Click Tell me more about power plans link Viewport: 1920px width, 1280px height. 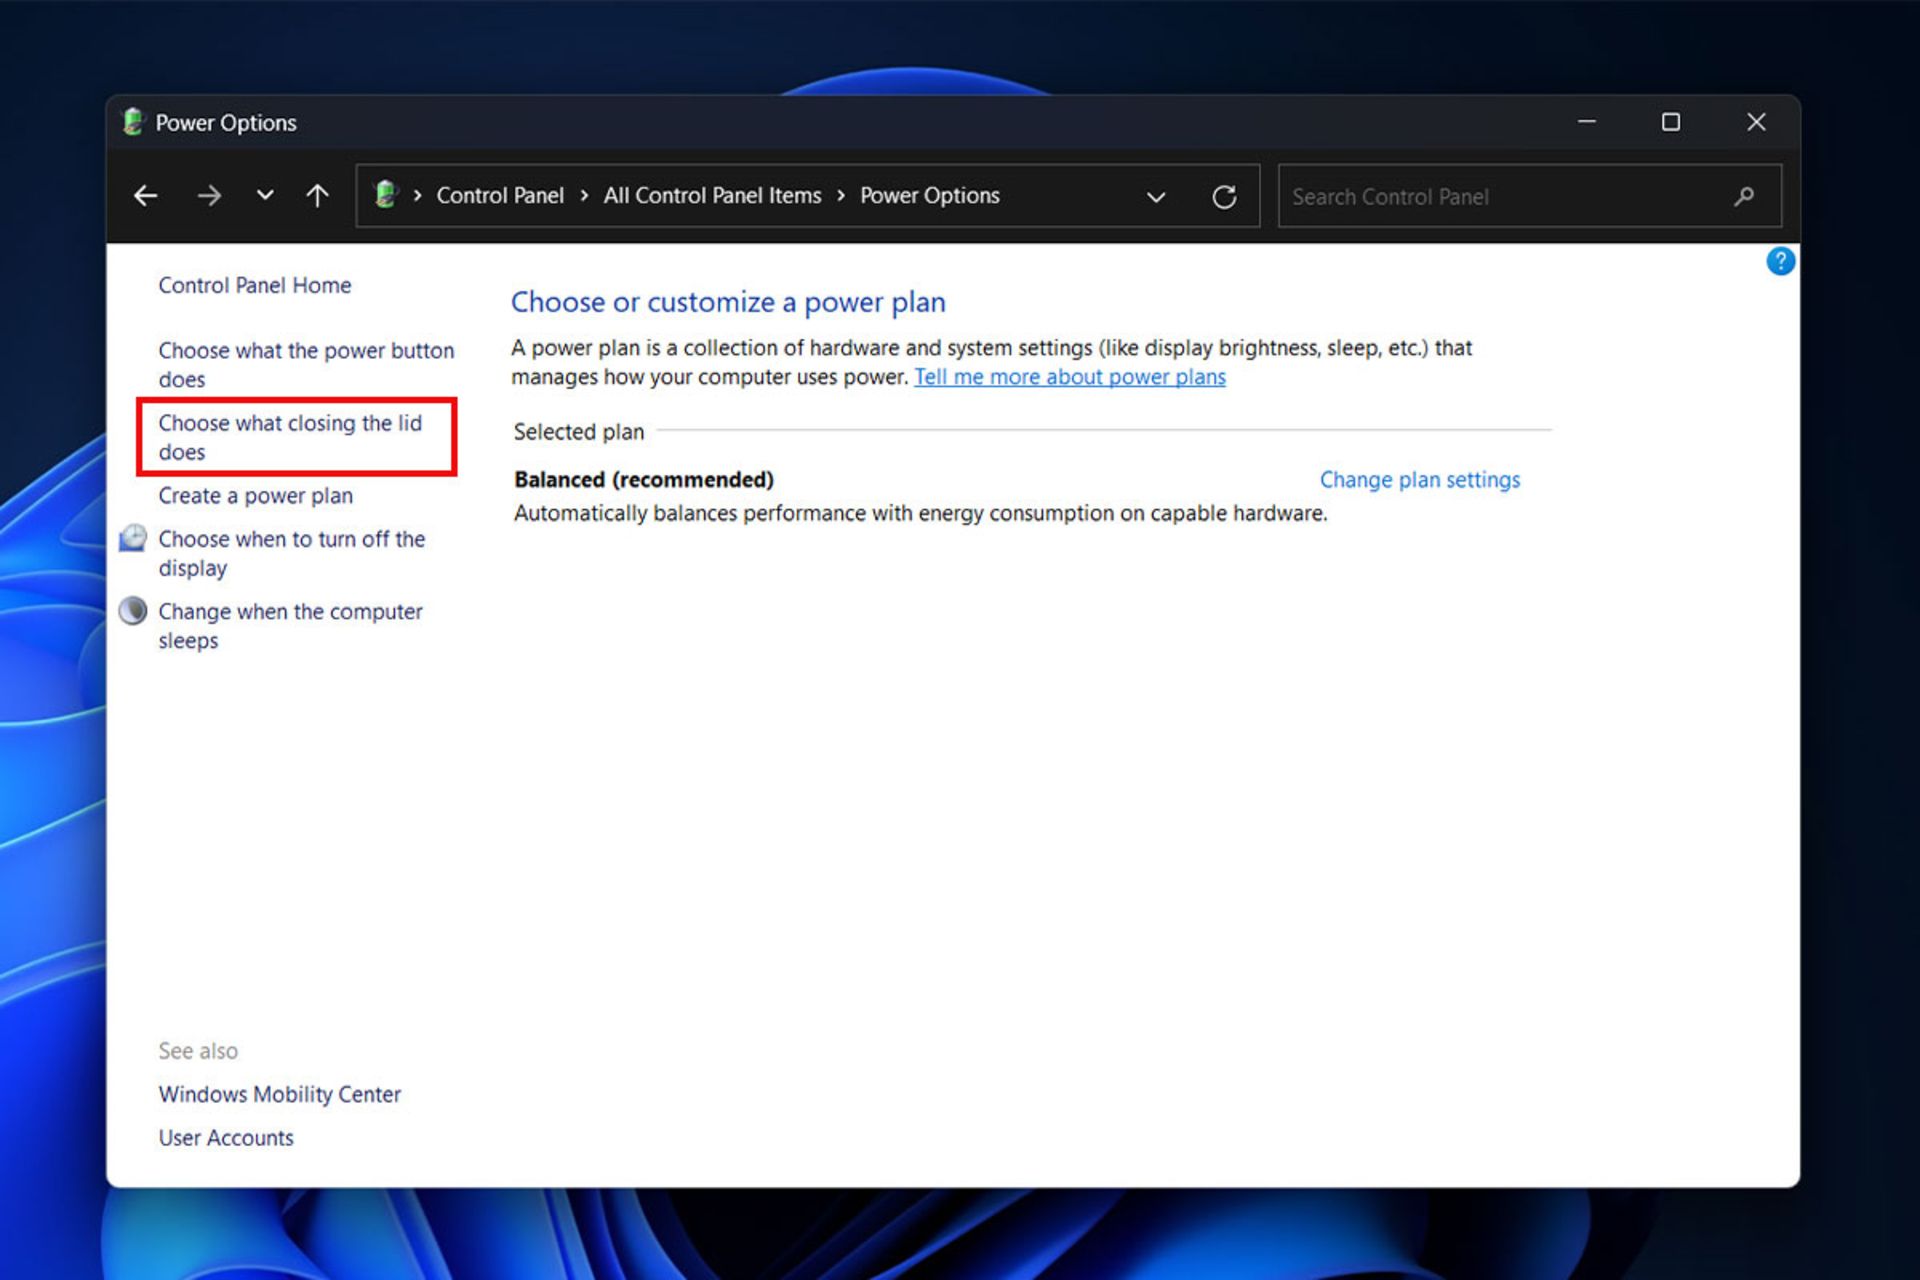pyautogui.click(x=1071, y=376)
